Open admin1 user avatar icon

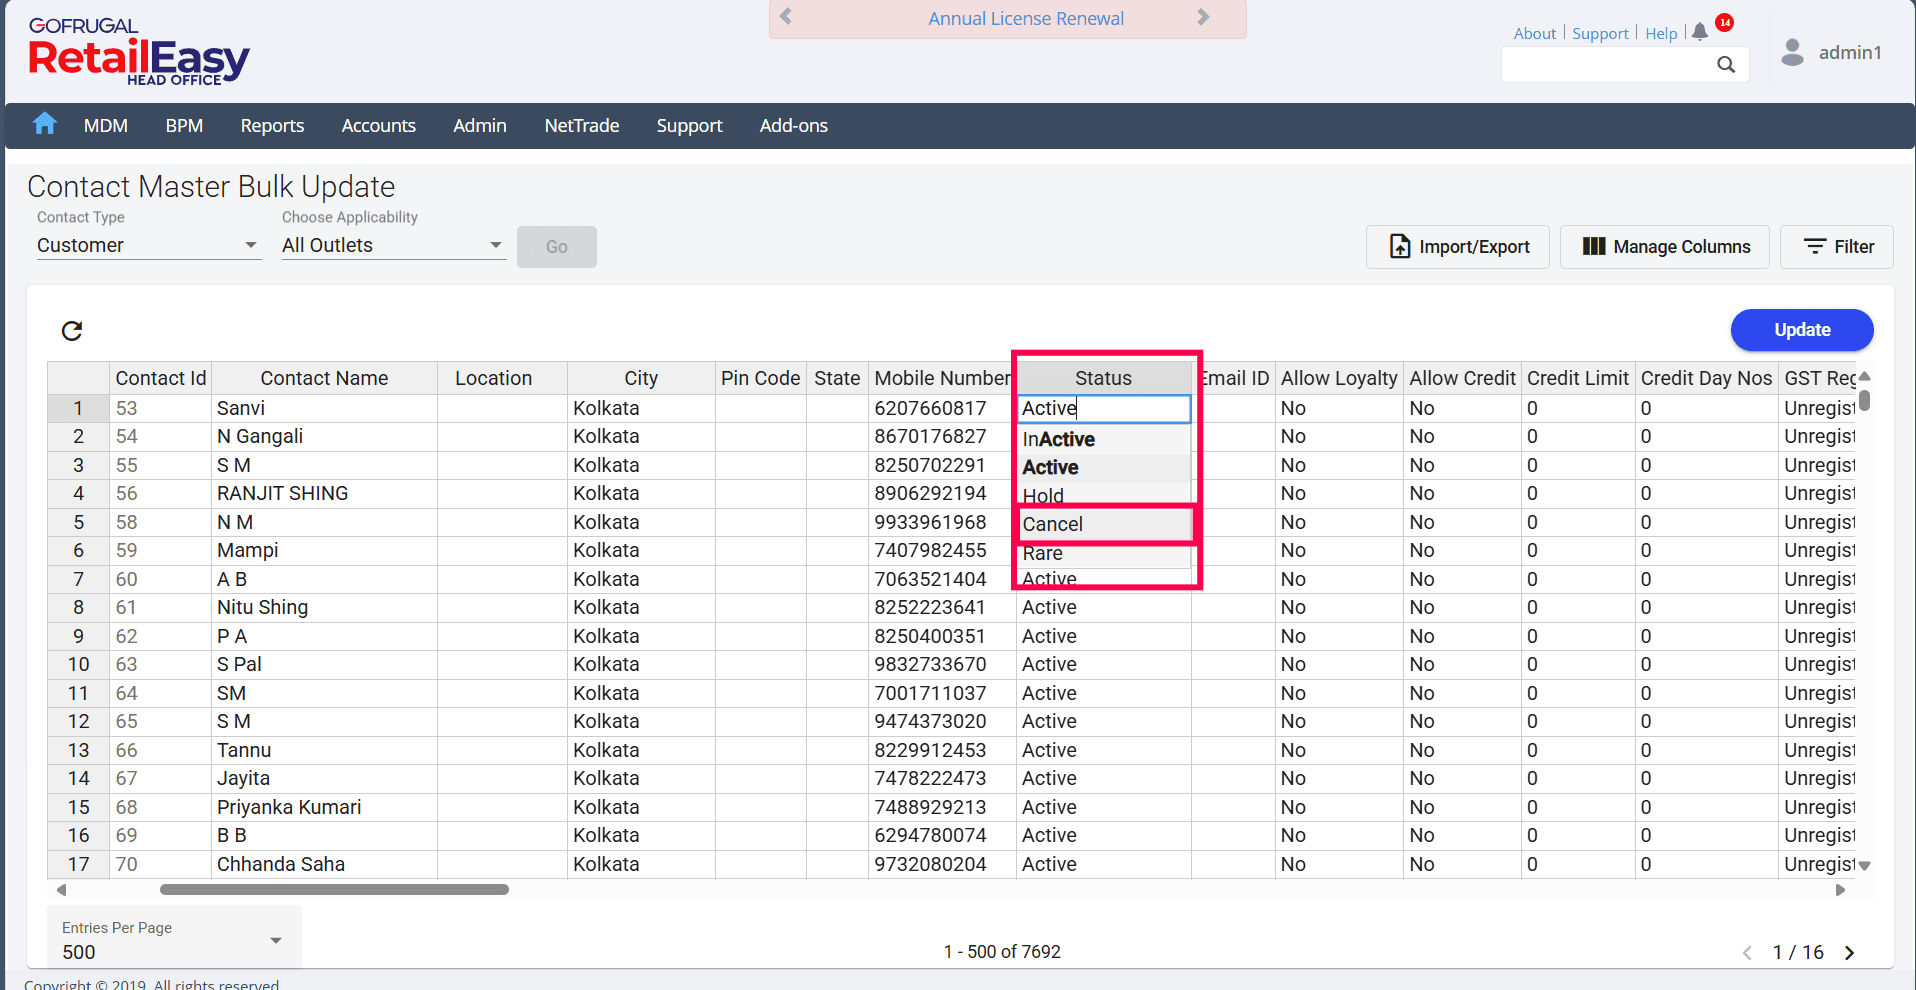[1793, 52]
